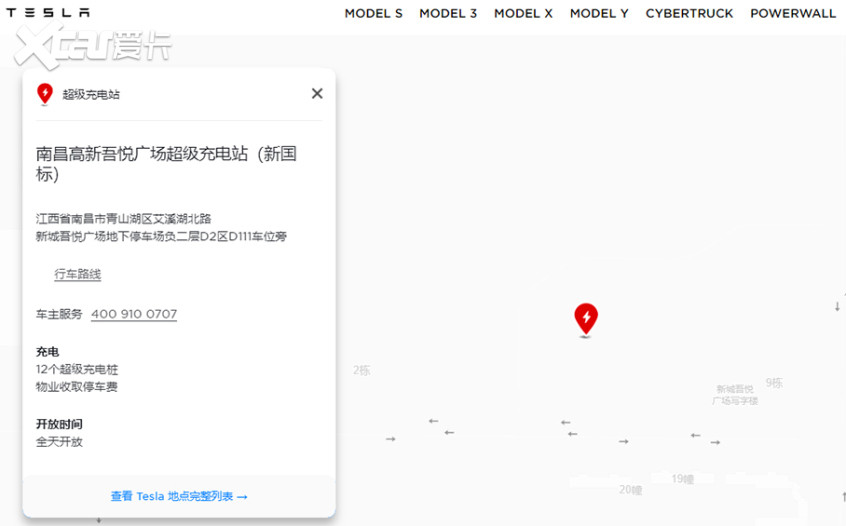Open the Cybertruck menu item

(689, 13)
